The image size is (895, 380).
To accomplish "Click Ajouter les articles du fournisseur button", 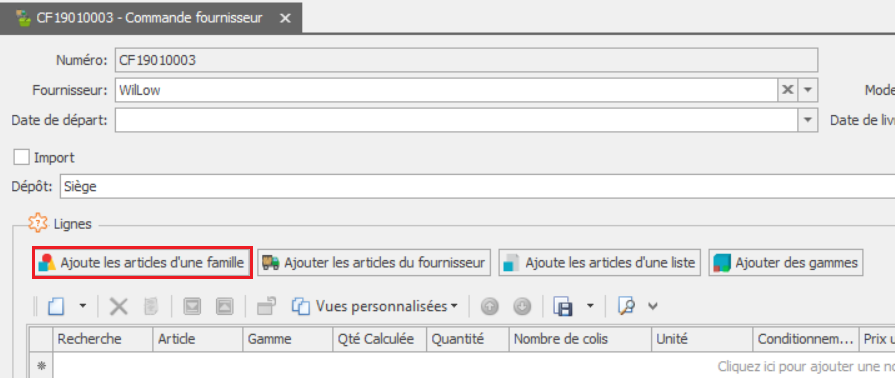I will [374, 262].
